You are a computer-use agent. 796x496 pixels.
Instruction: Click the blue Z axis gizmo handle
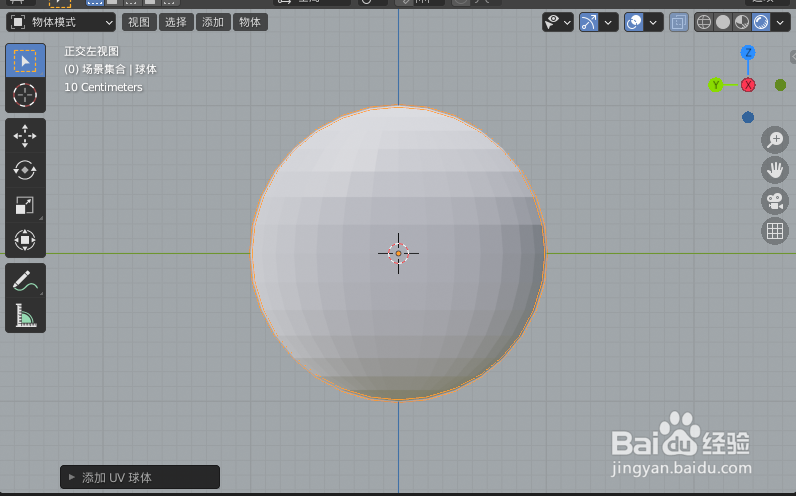748,52
